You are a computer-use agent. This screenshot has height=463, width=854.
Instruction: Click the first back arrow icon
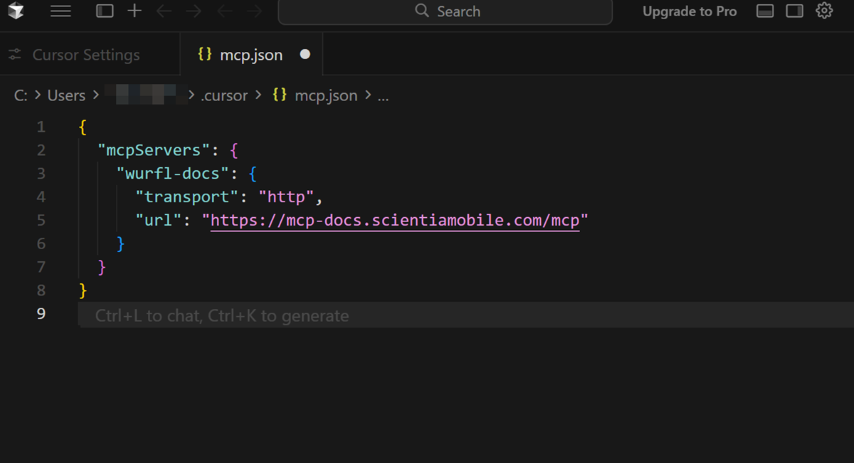pos(164,11)
